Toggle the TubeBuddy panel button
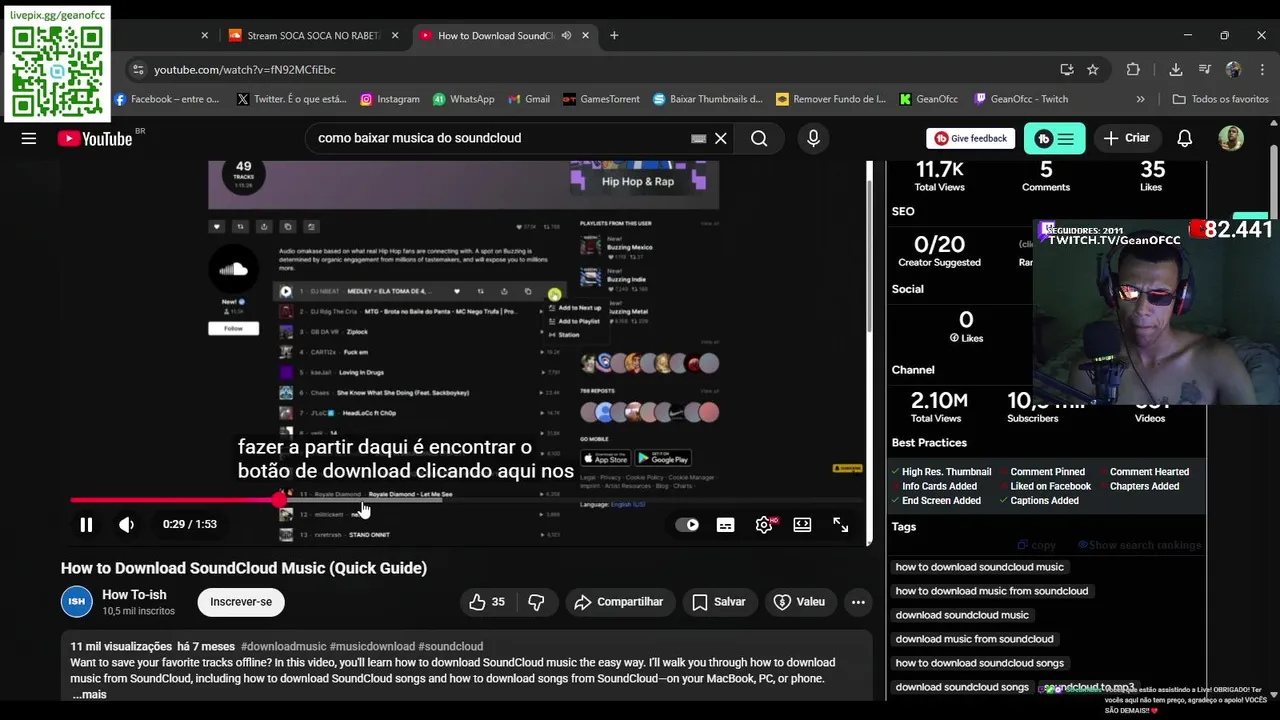This screenshot has height=720, width=1280. coord(1054,139)
